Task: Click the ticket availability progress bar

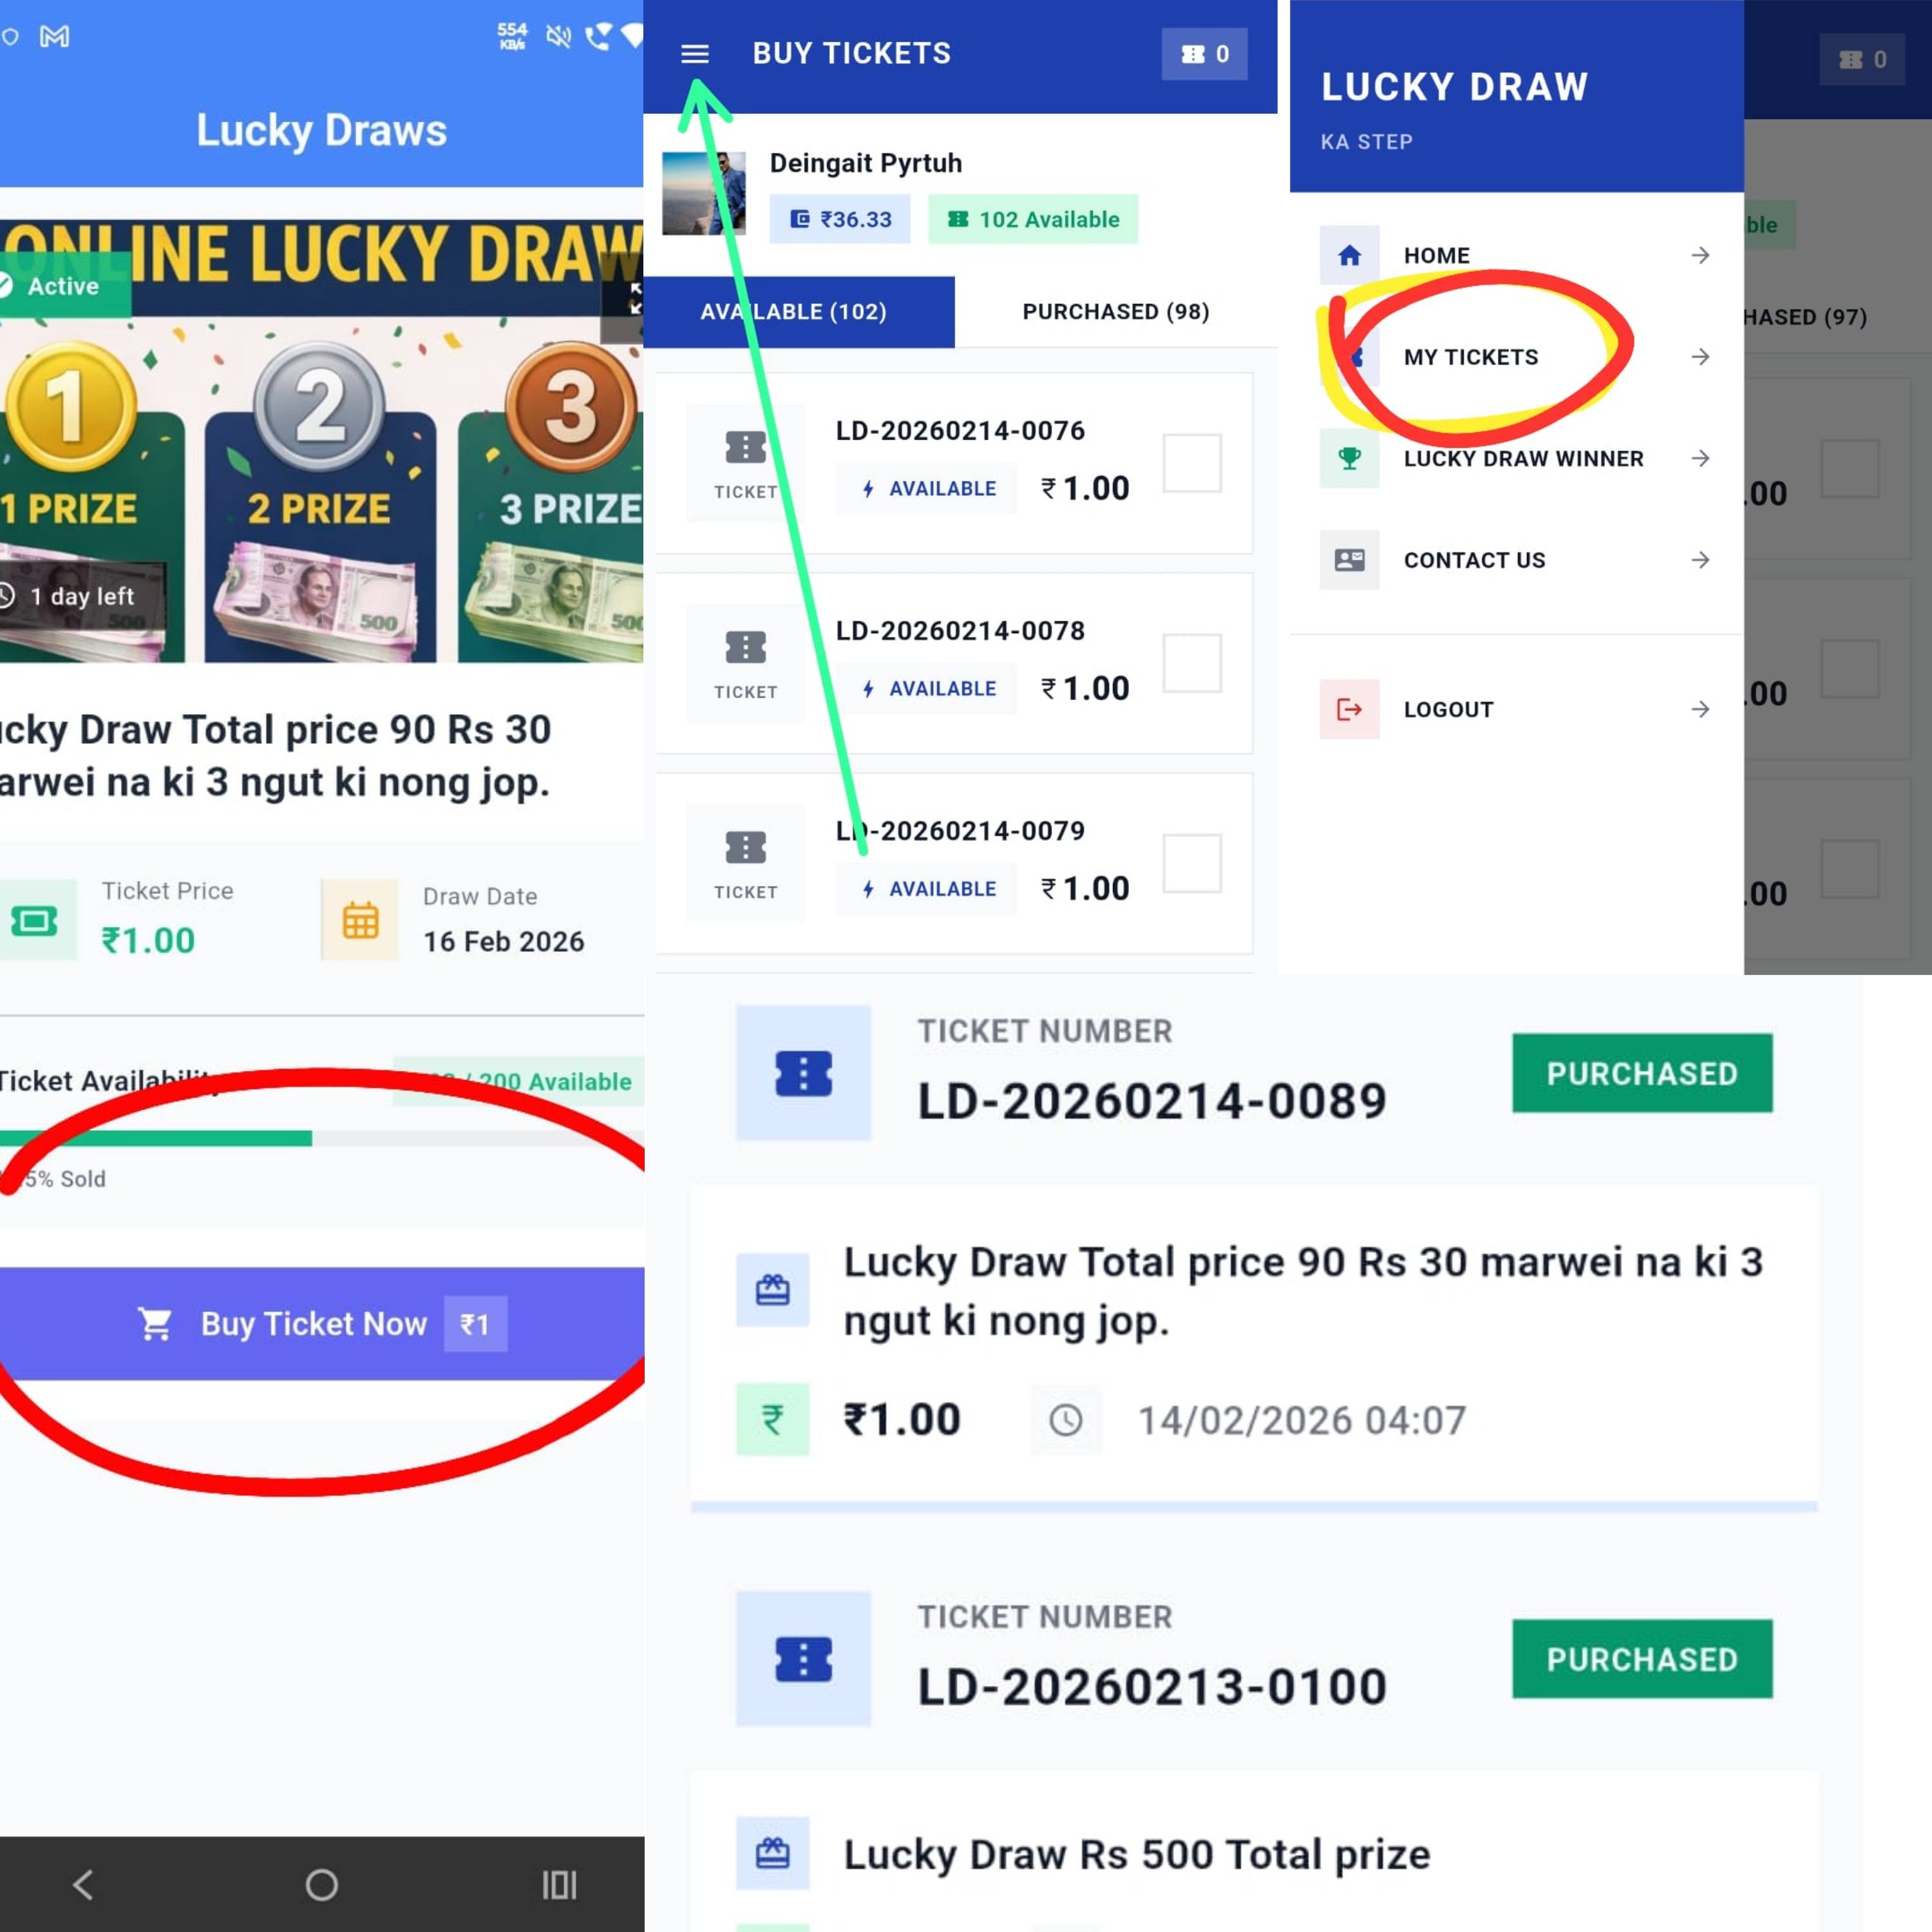Action: [322, 1138]
